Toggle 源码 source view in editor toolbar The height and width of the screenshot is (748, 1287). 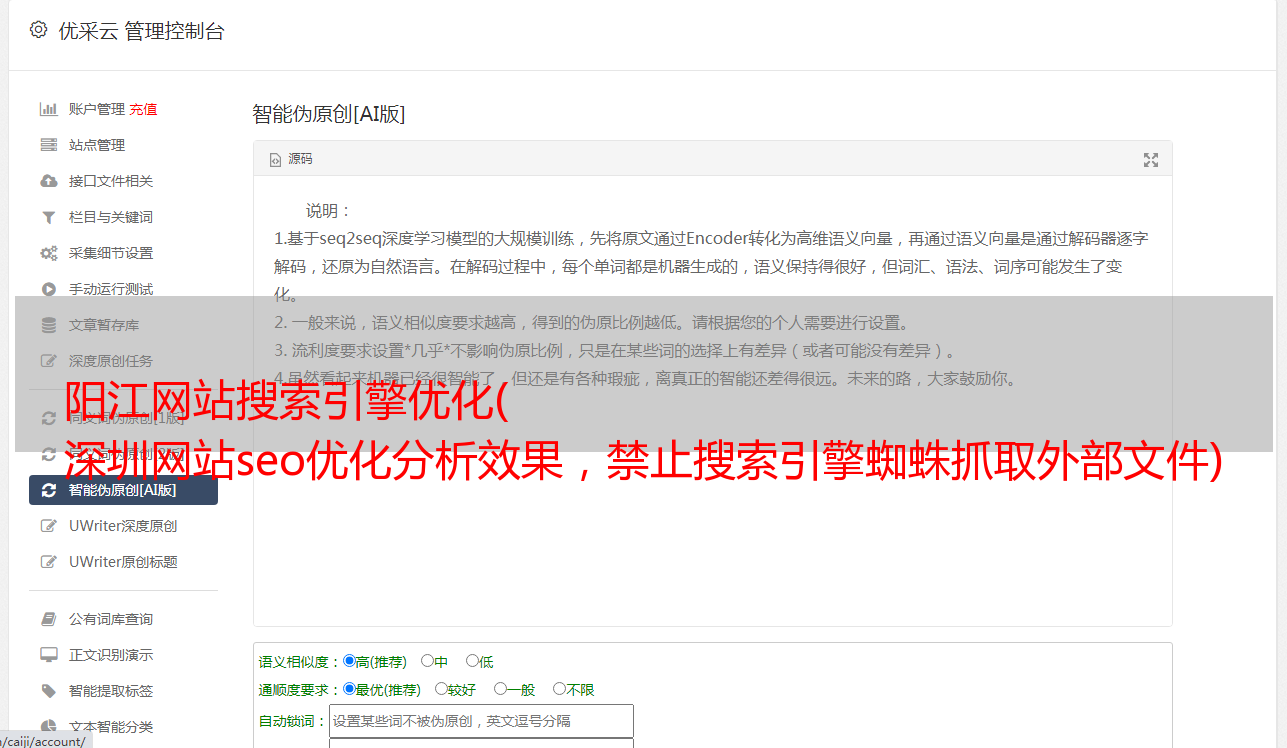click(291, 159)
